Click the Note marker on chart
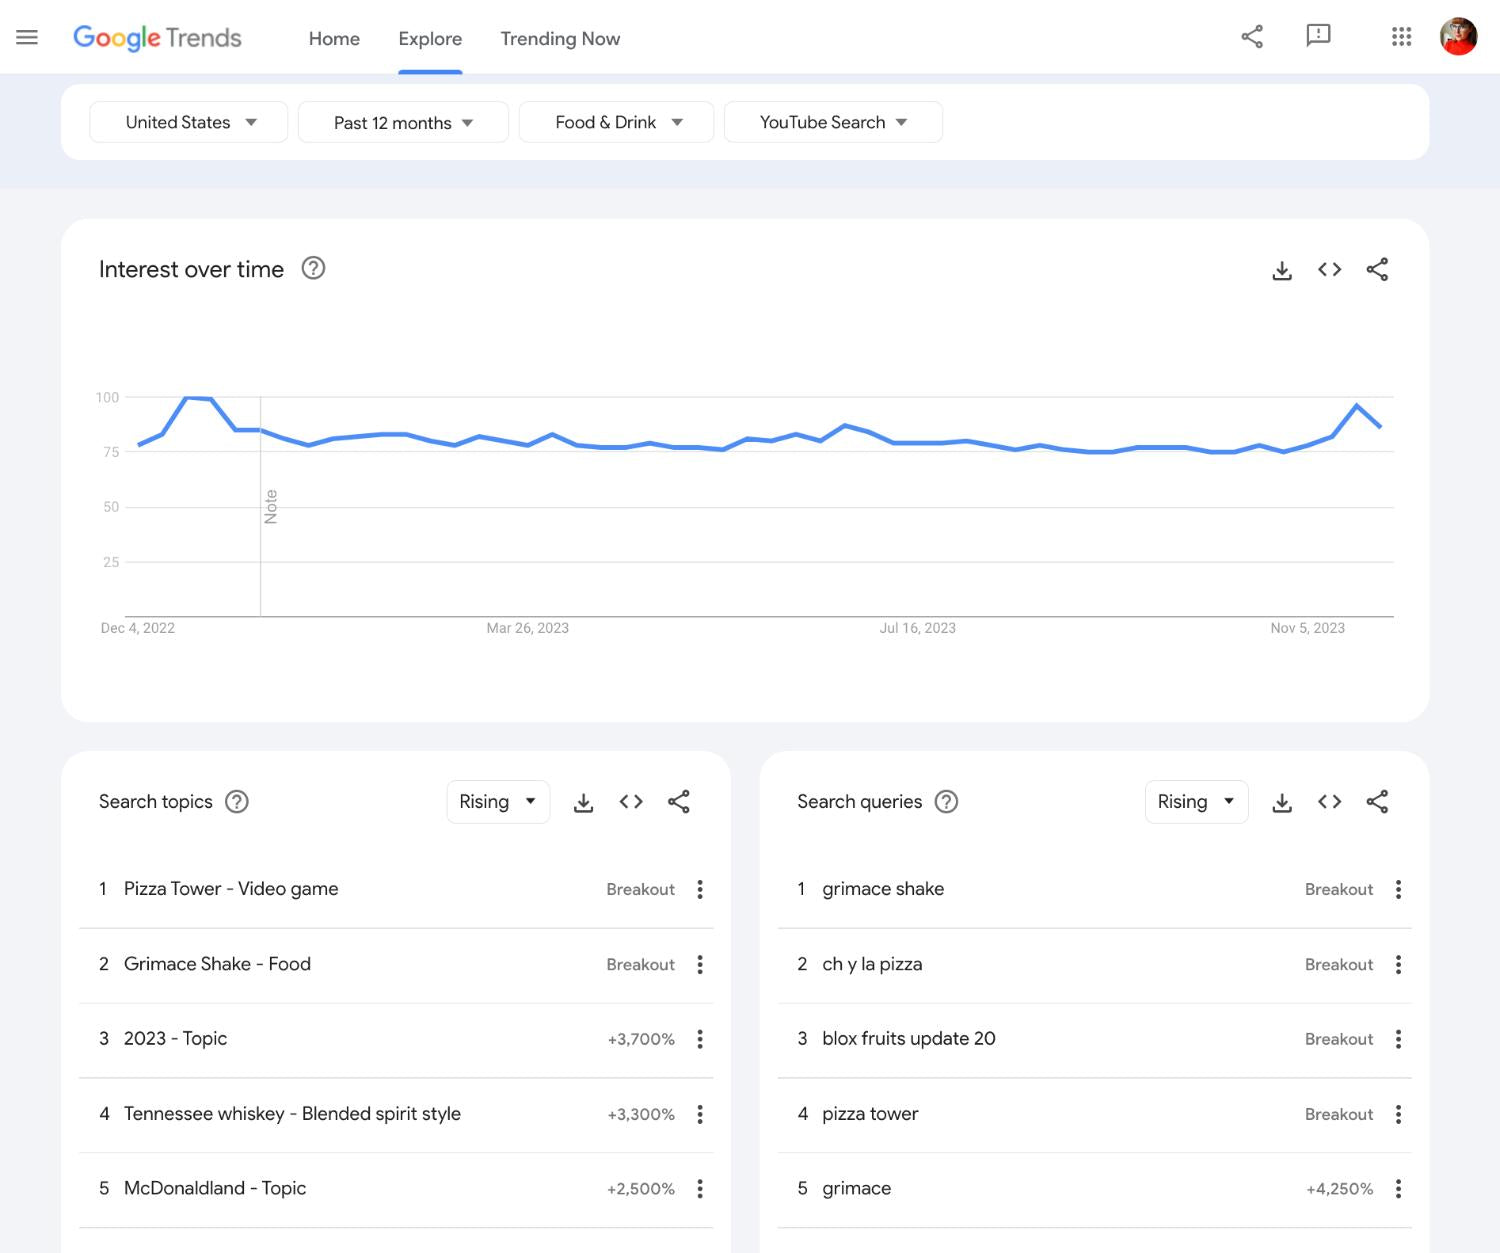 pos(270,507)
